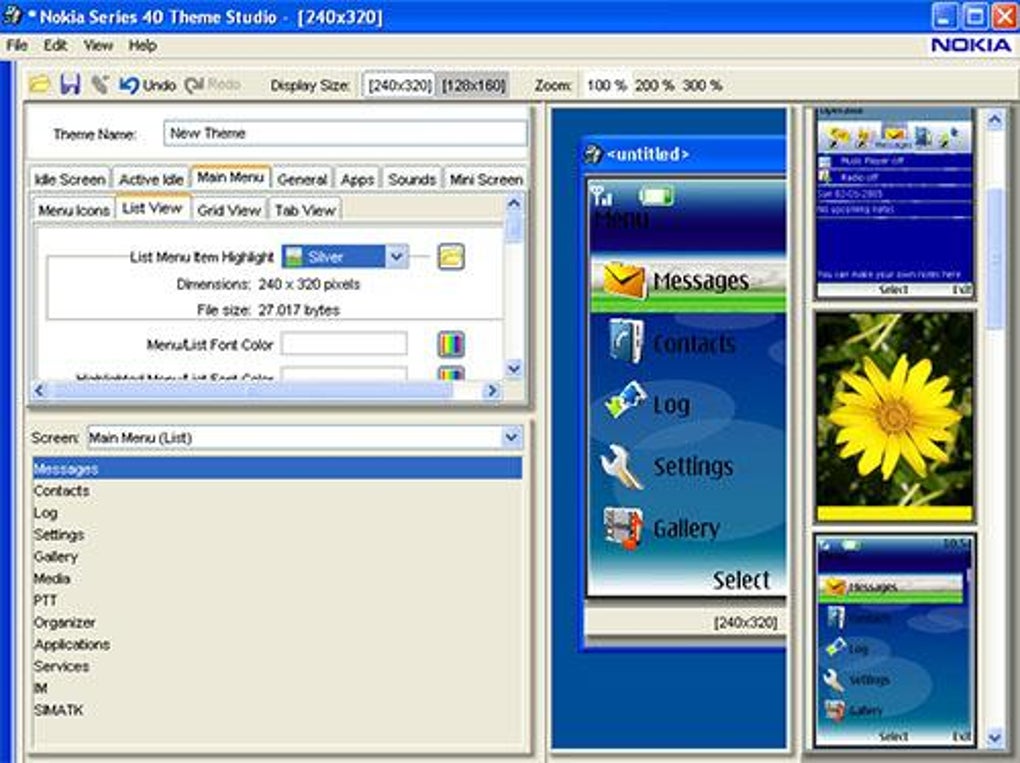Open the Idle Screen tab

point(70,179)
